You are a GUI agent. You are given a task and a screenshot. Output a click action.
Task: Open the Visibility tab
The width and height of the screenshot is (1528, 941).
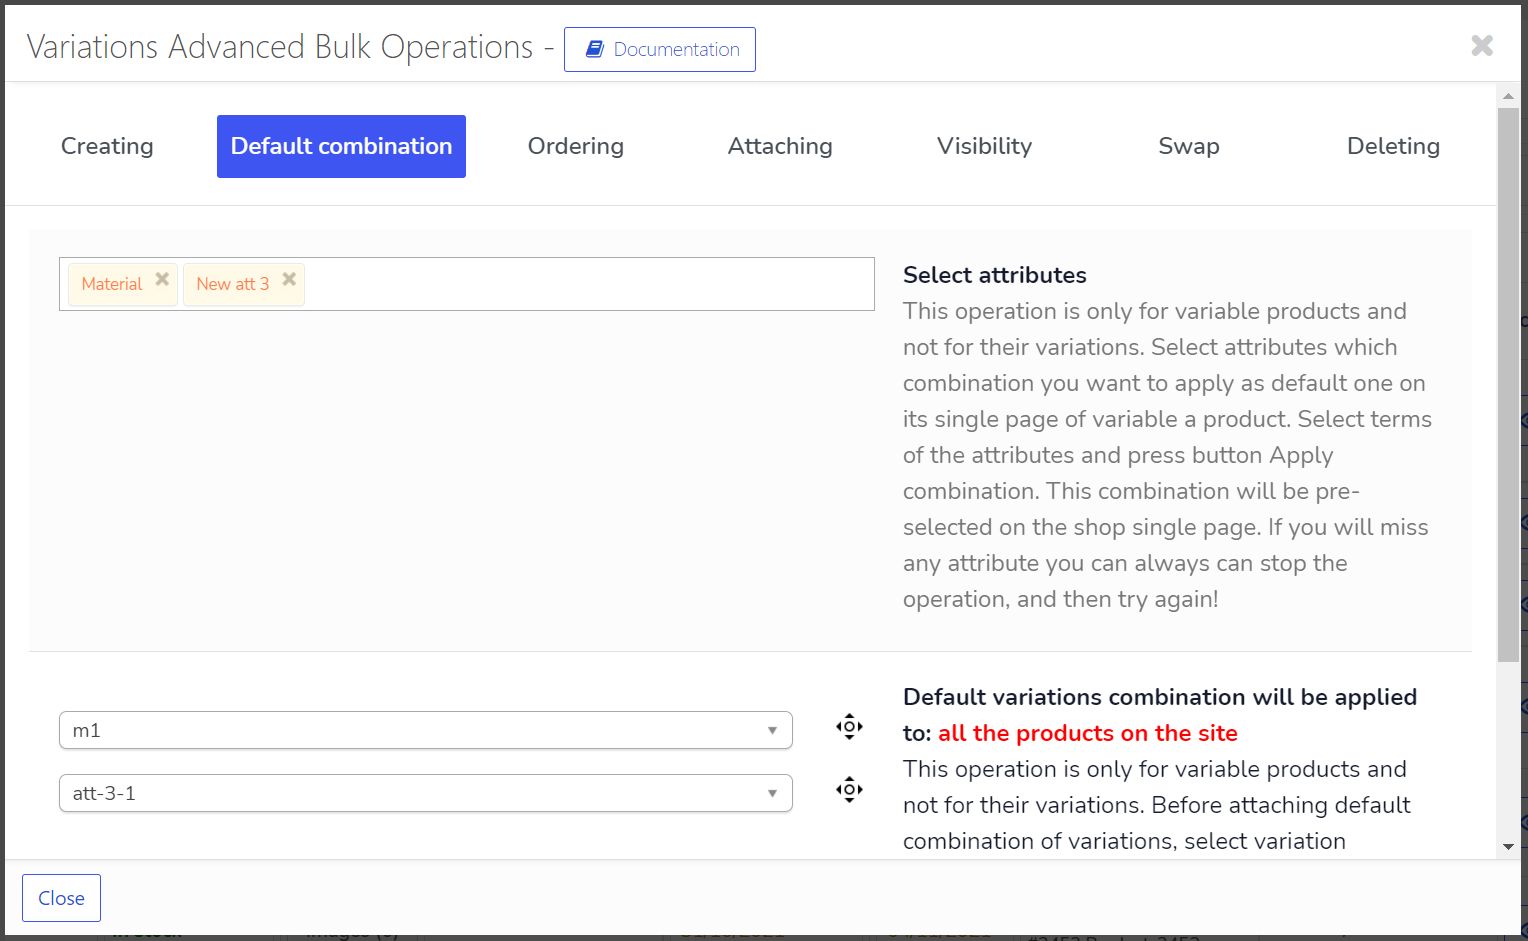(984, 146)
